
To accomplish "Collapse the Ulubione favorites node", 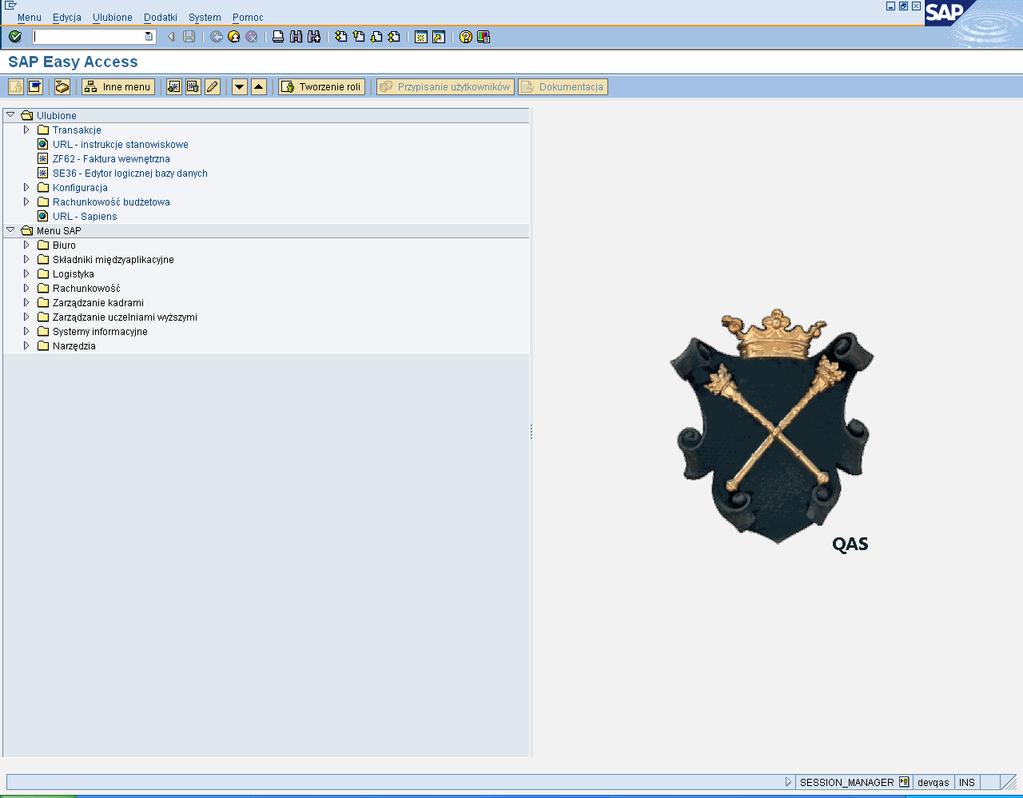I will click(10, 115).
